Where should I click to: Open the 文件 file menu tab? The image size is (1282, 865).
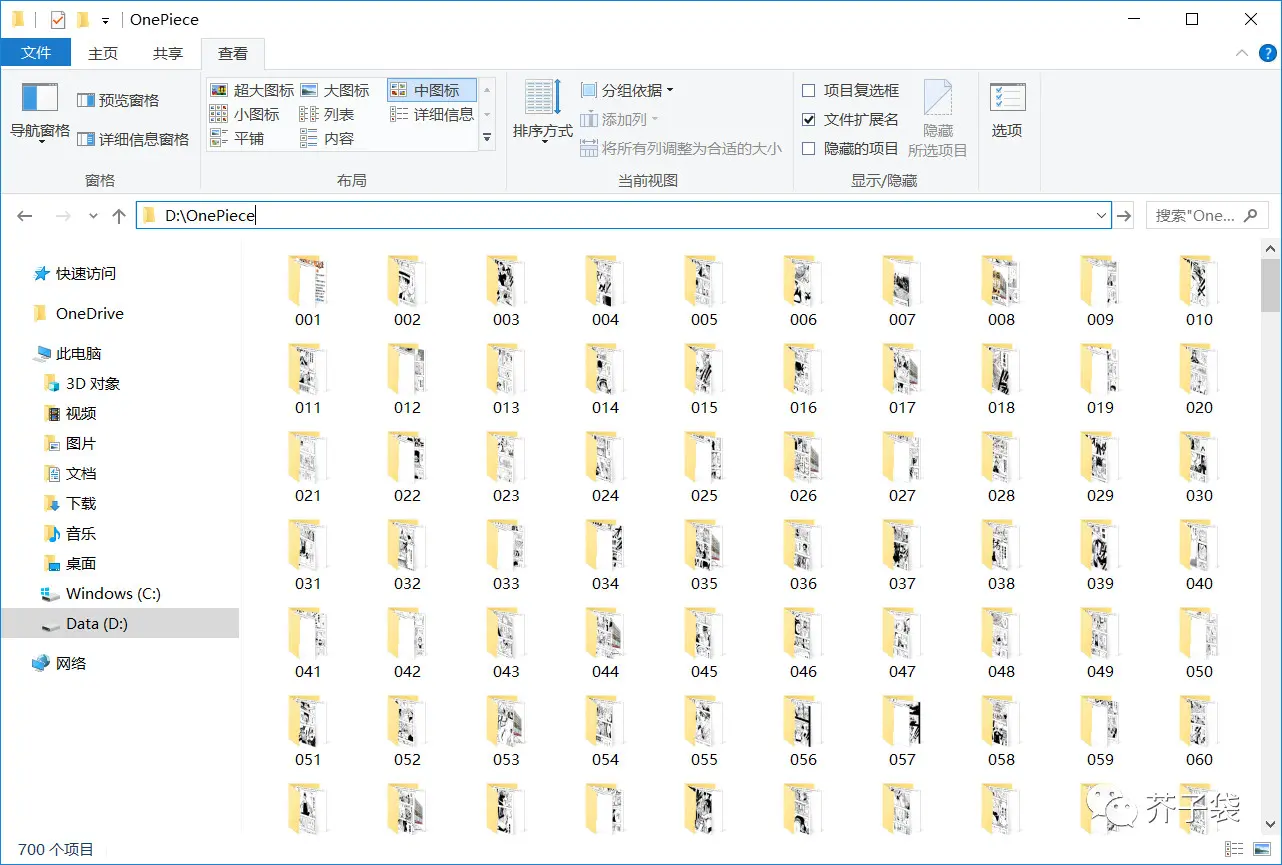(36, 53)
